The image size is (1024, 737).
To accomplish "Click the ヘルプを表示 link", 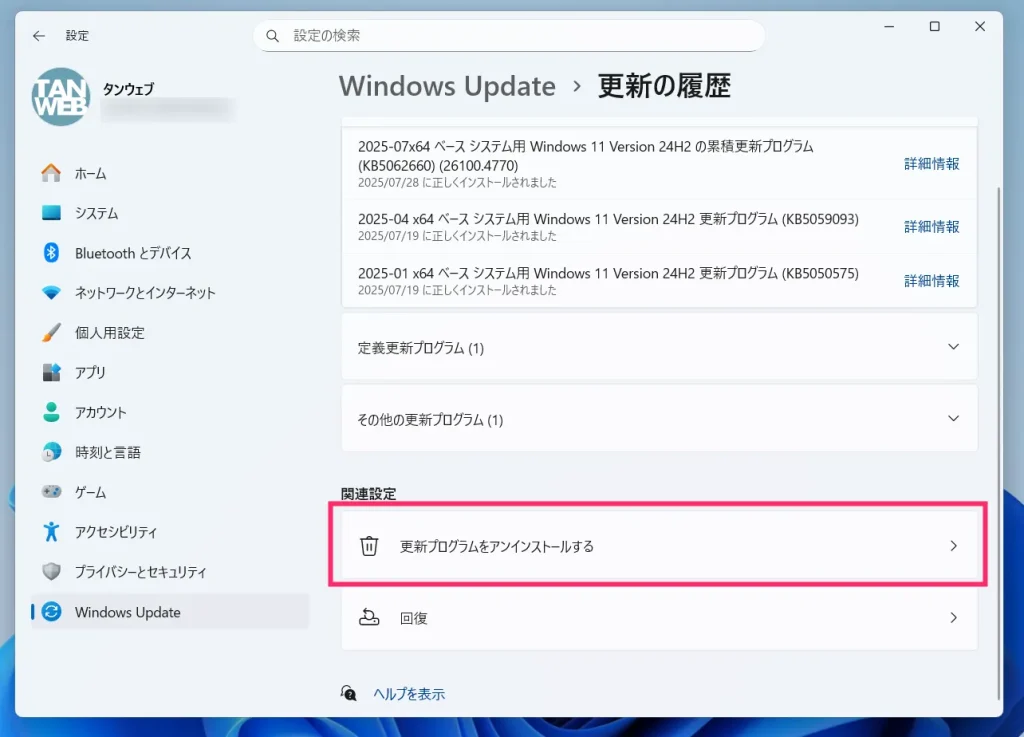I will 409,694.
